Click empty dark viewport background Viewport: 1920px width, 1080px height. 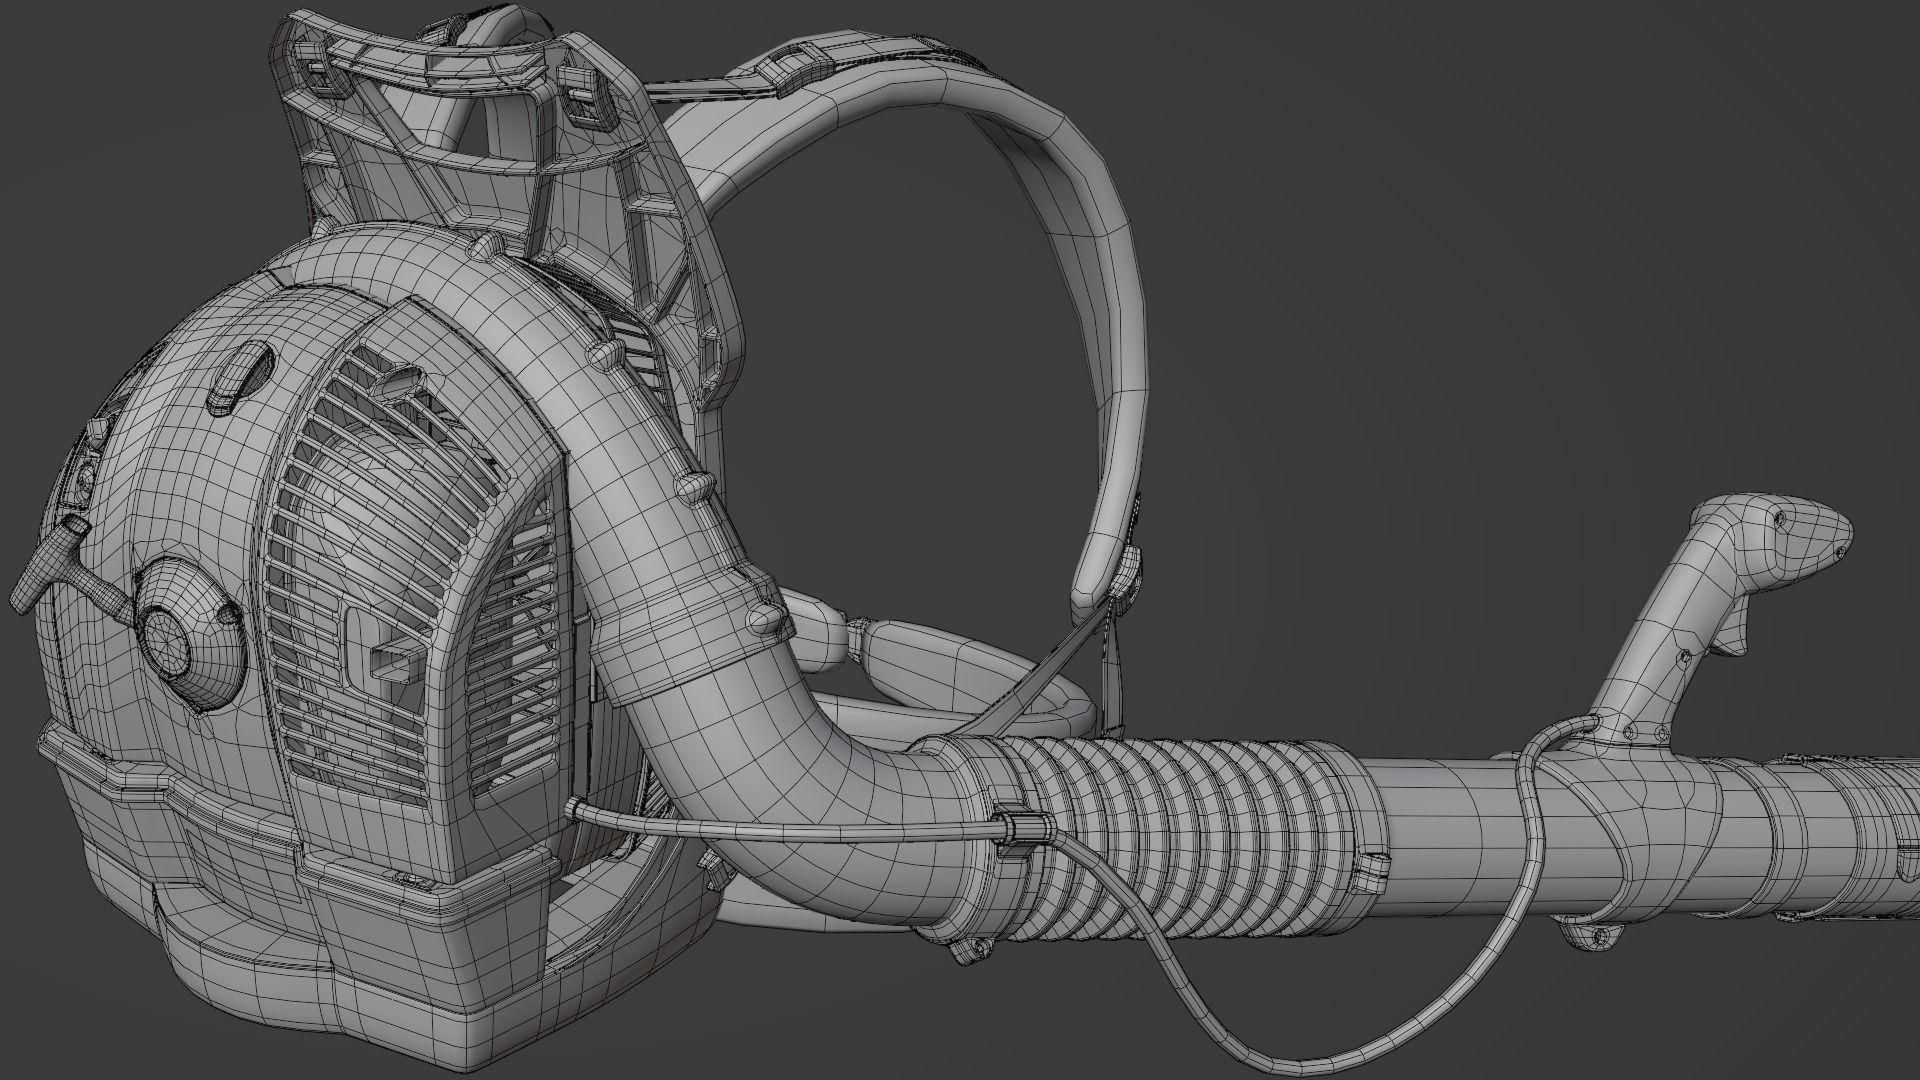point(1500,250)
